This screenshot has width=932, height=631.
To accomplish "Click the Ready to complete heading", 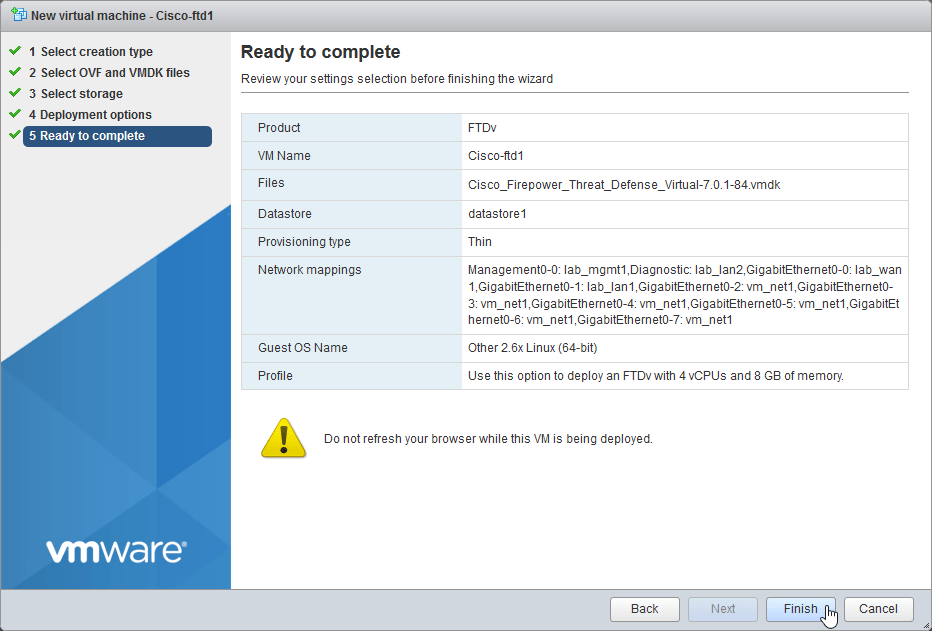I will tap(320, 52).
